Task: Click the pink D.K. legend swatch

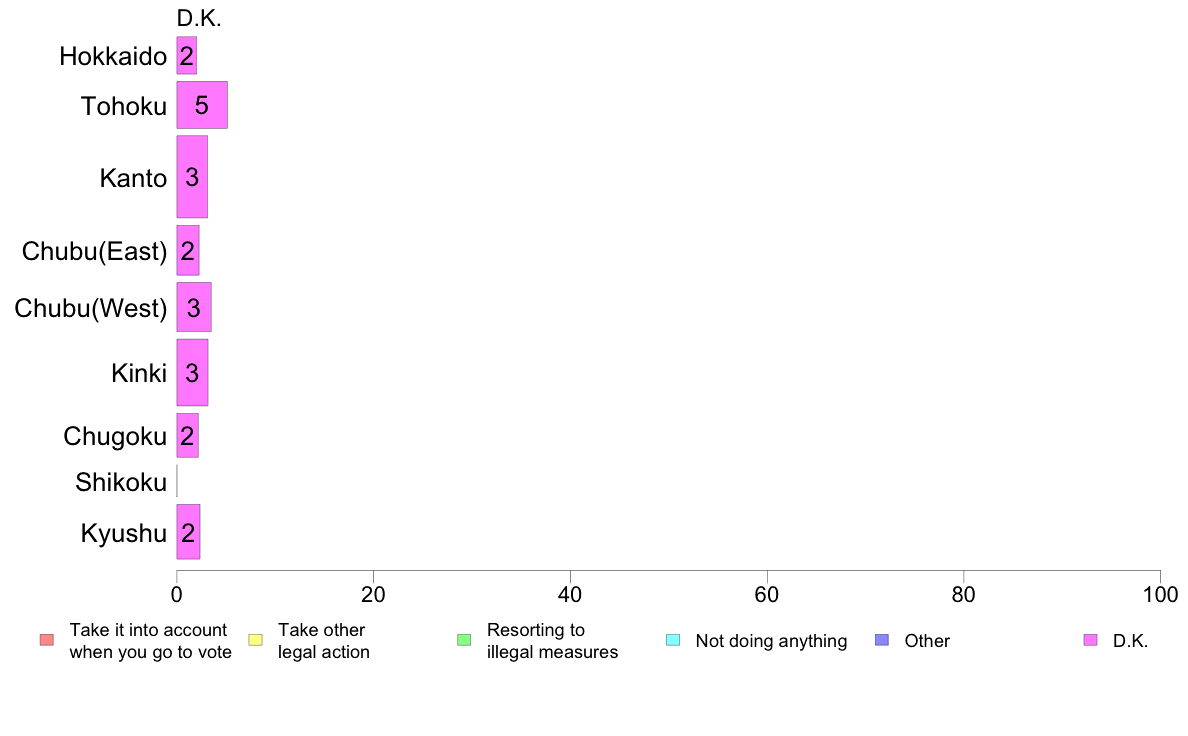Action: coord(1090,640)
